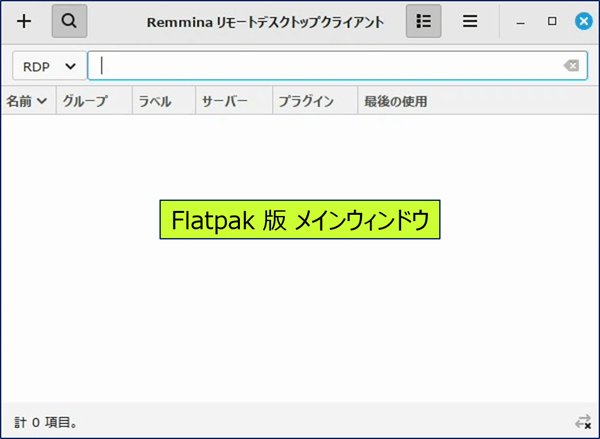Minimize the Remmina window
Viewport: 600px width, 439px height.
pyautogui.click(x=520, y=22)
